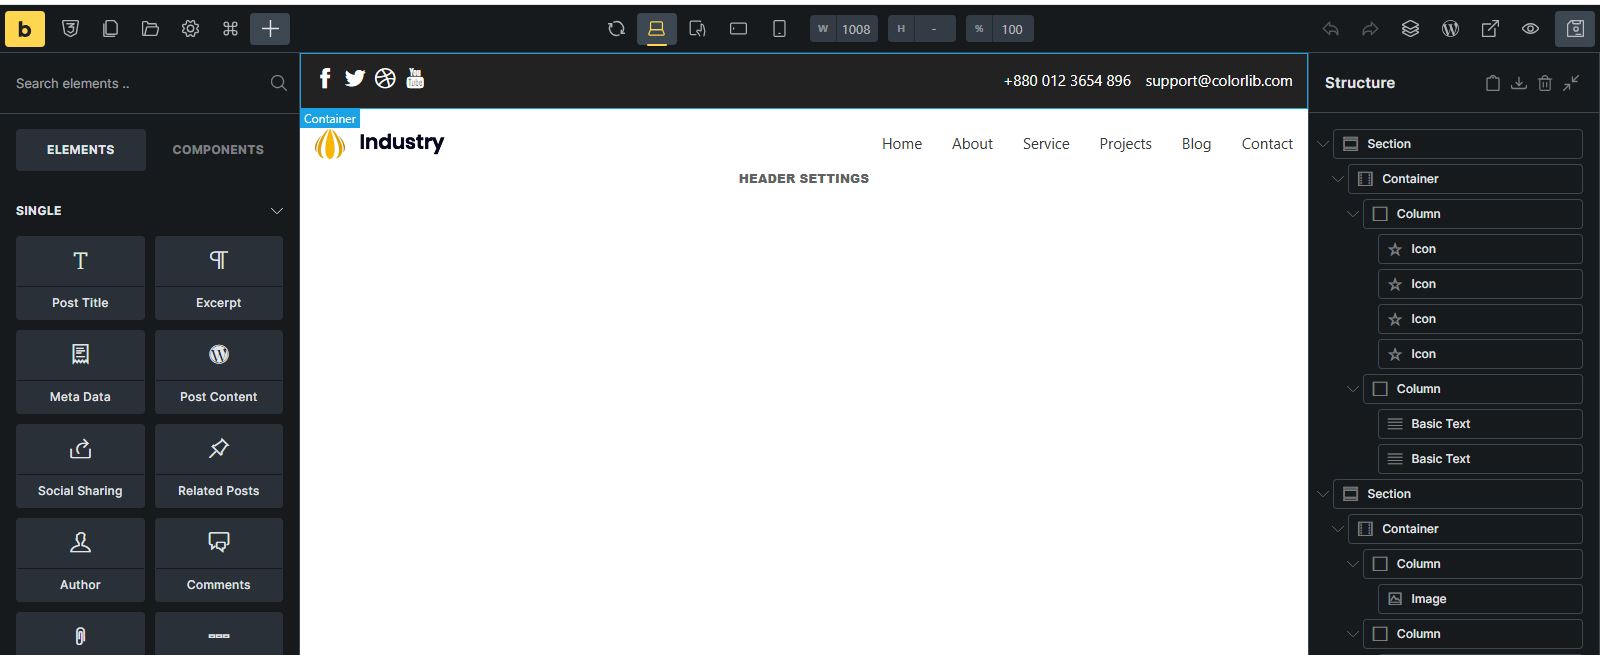Open the WordPress dashboard icon
The image size is (1600, 655).
(x=1450, y=29)
